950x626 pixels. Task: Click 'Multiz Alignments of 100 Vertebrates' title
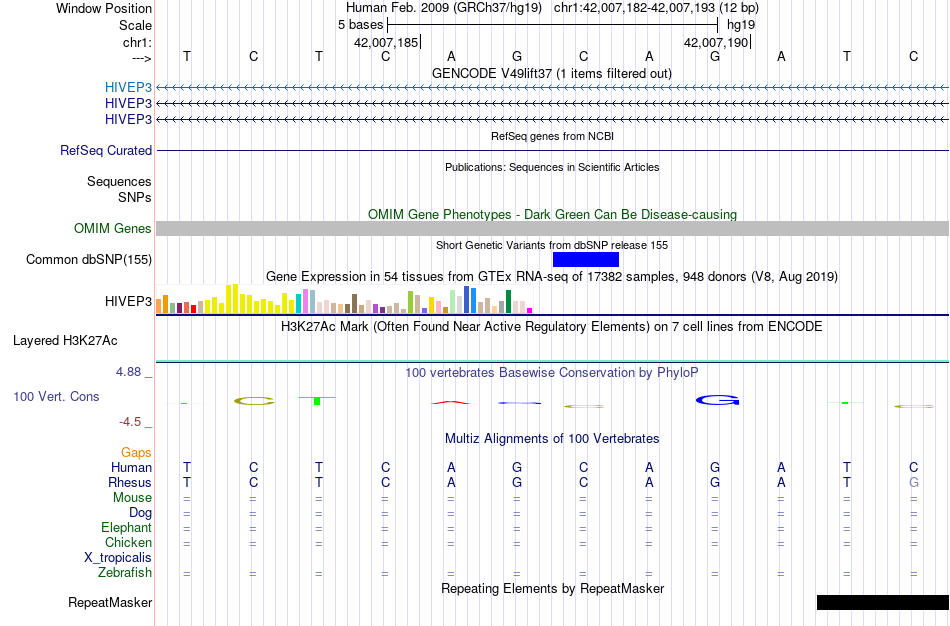[552, 439]
